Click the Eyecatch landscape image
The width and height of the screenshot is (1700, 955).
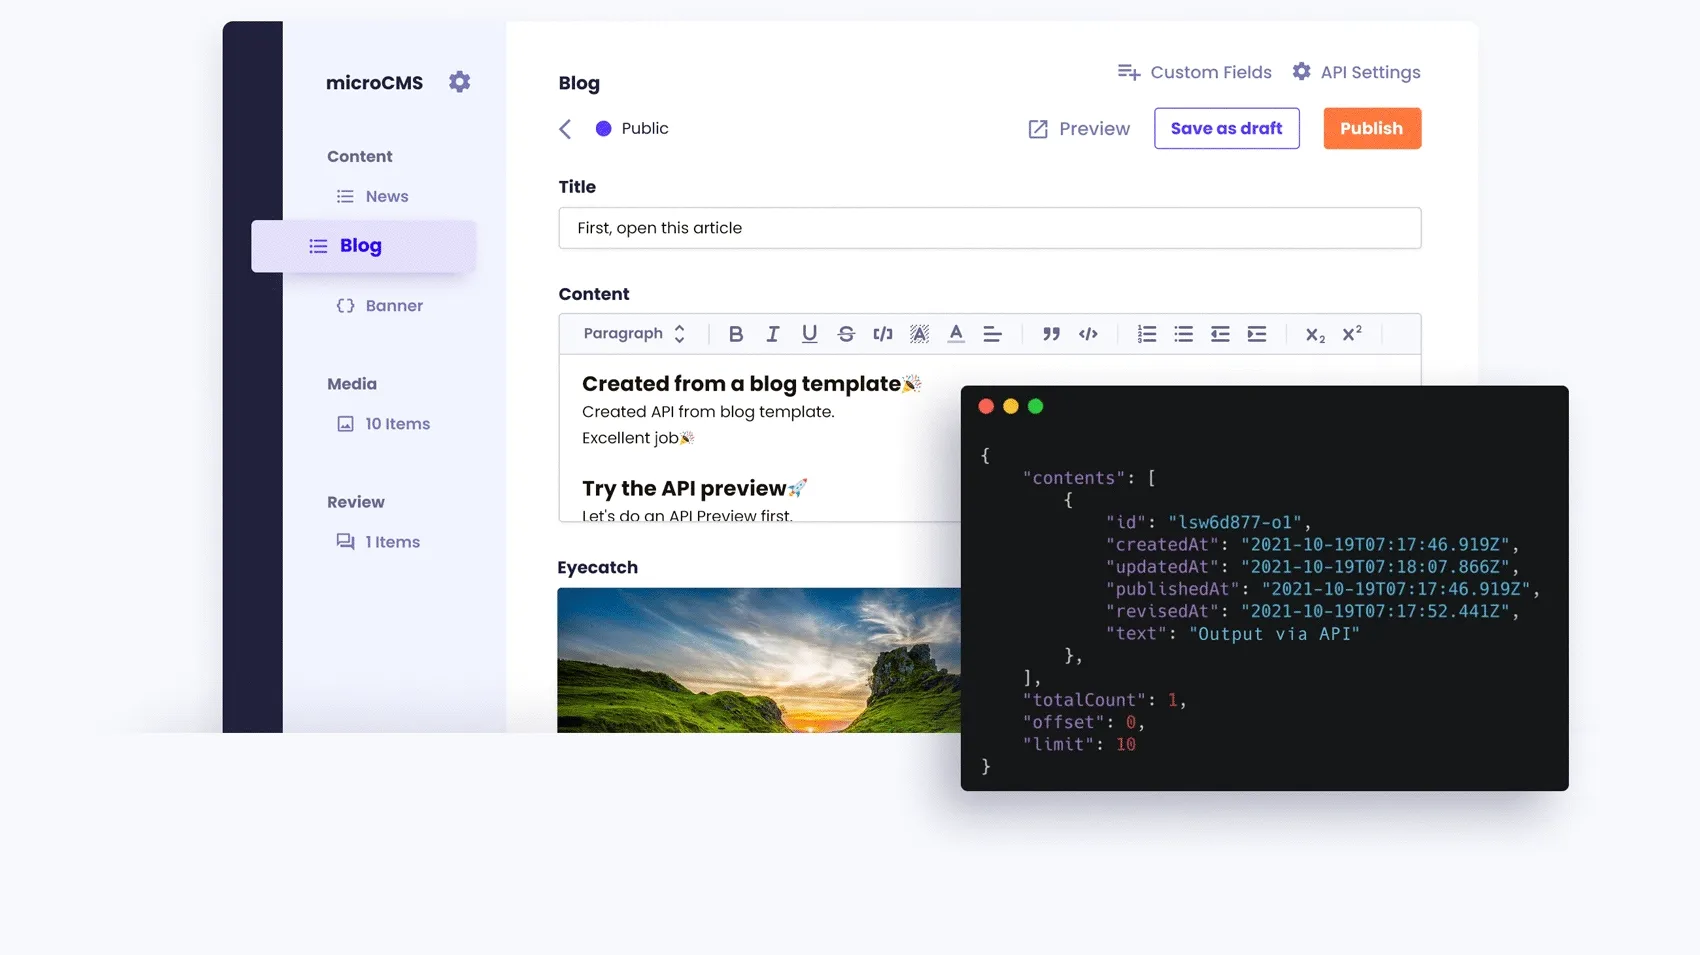click(758, 660)
